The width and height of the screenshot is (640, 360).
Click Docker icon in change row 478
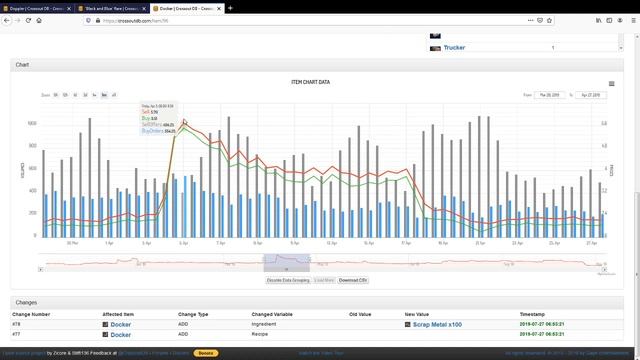pos(105,324)
